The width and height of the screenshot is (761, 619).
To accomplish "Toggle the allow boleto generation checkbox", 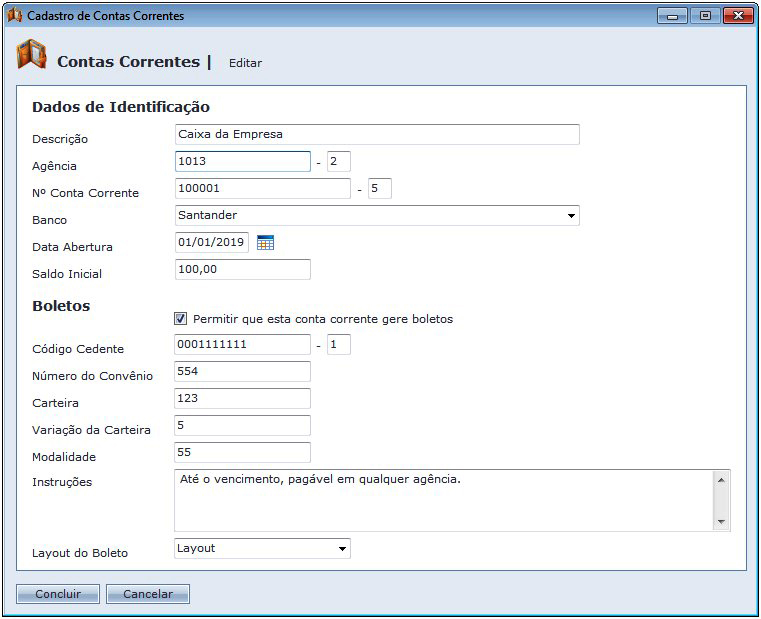I will click(x=181, y=319).
